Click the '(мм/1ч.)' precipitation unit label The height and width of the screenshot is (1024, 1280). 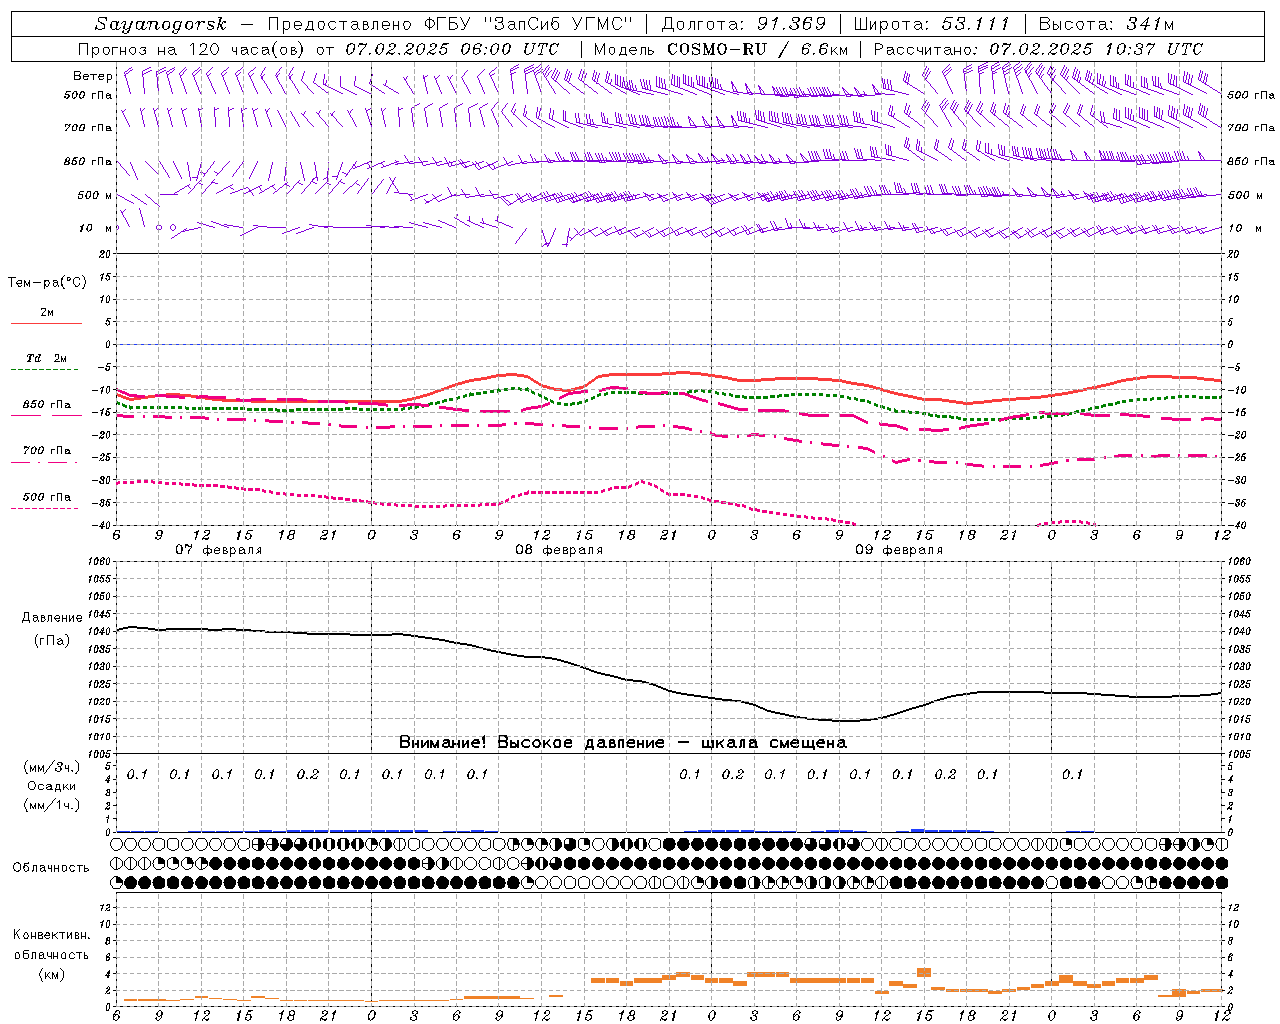pos(51,804)
